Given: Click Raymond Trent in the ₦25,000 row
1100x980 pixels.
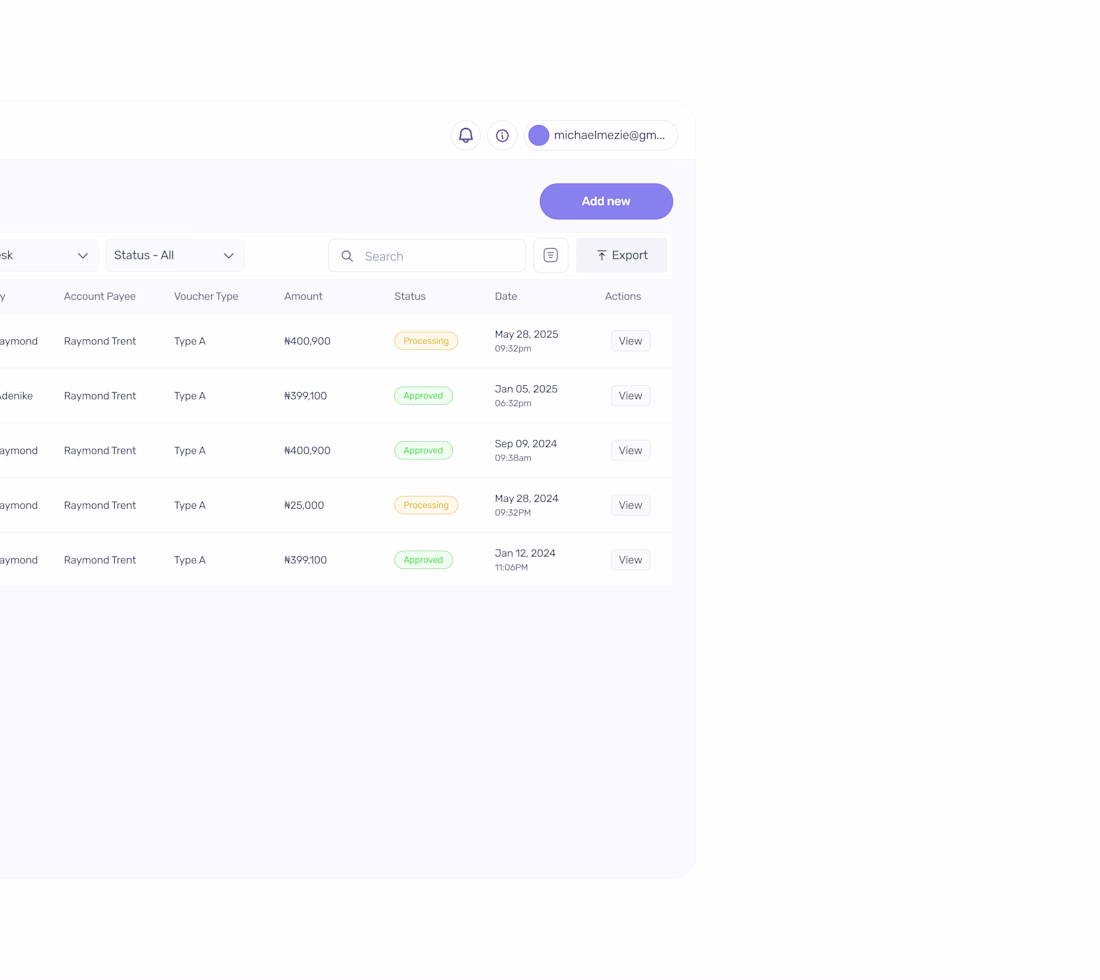Looking at the screenshot, I should 100,505.
